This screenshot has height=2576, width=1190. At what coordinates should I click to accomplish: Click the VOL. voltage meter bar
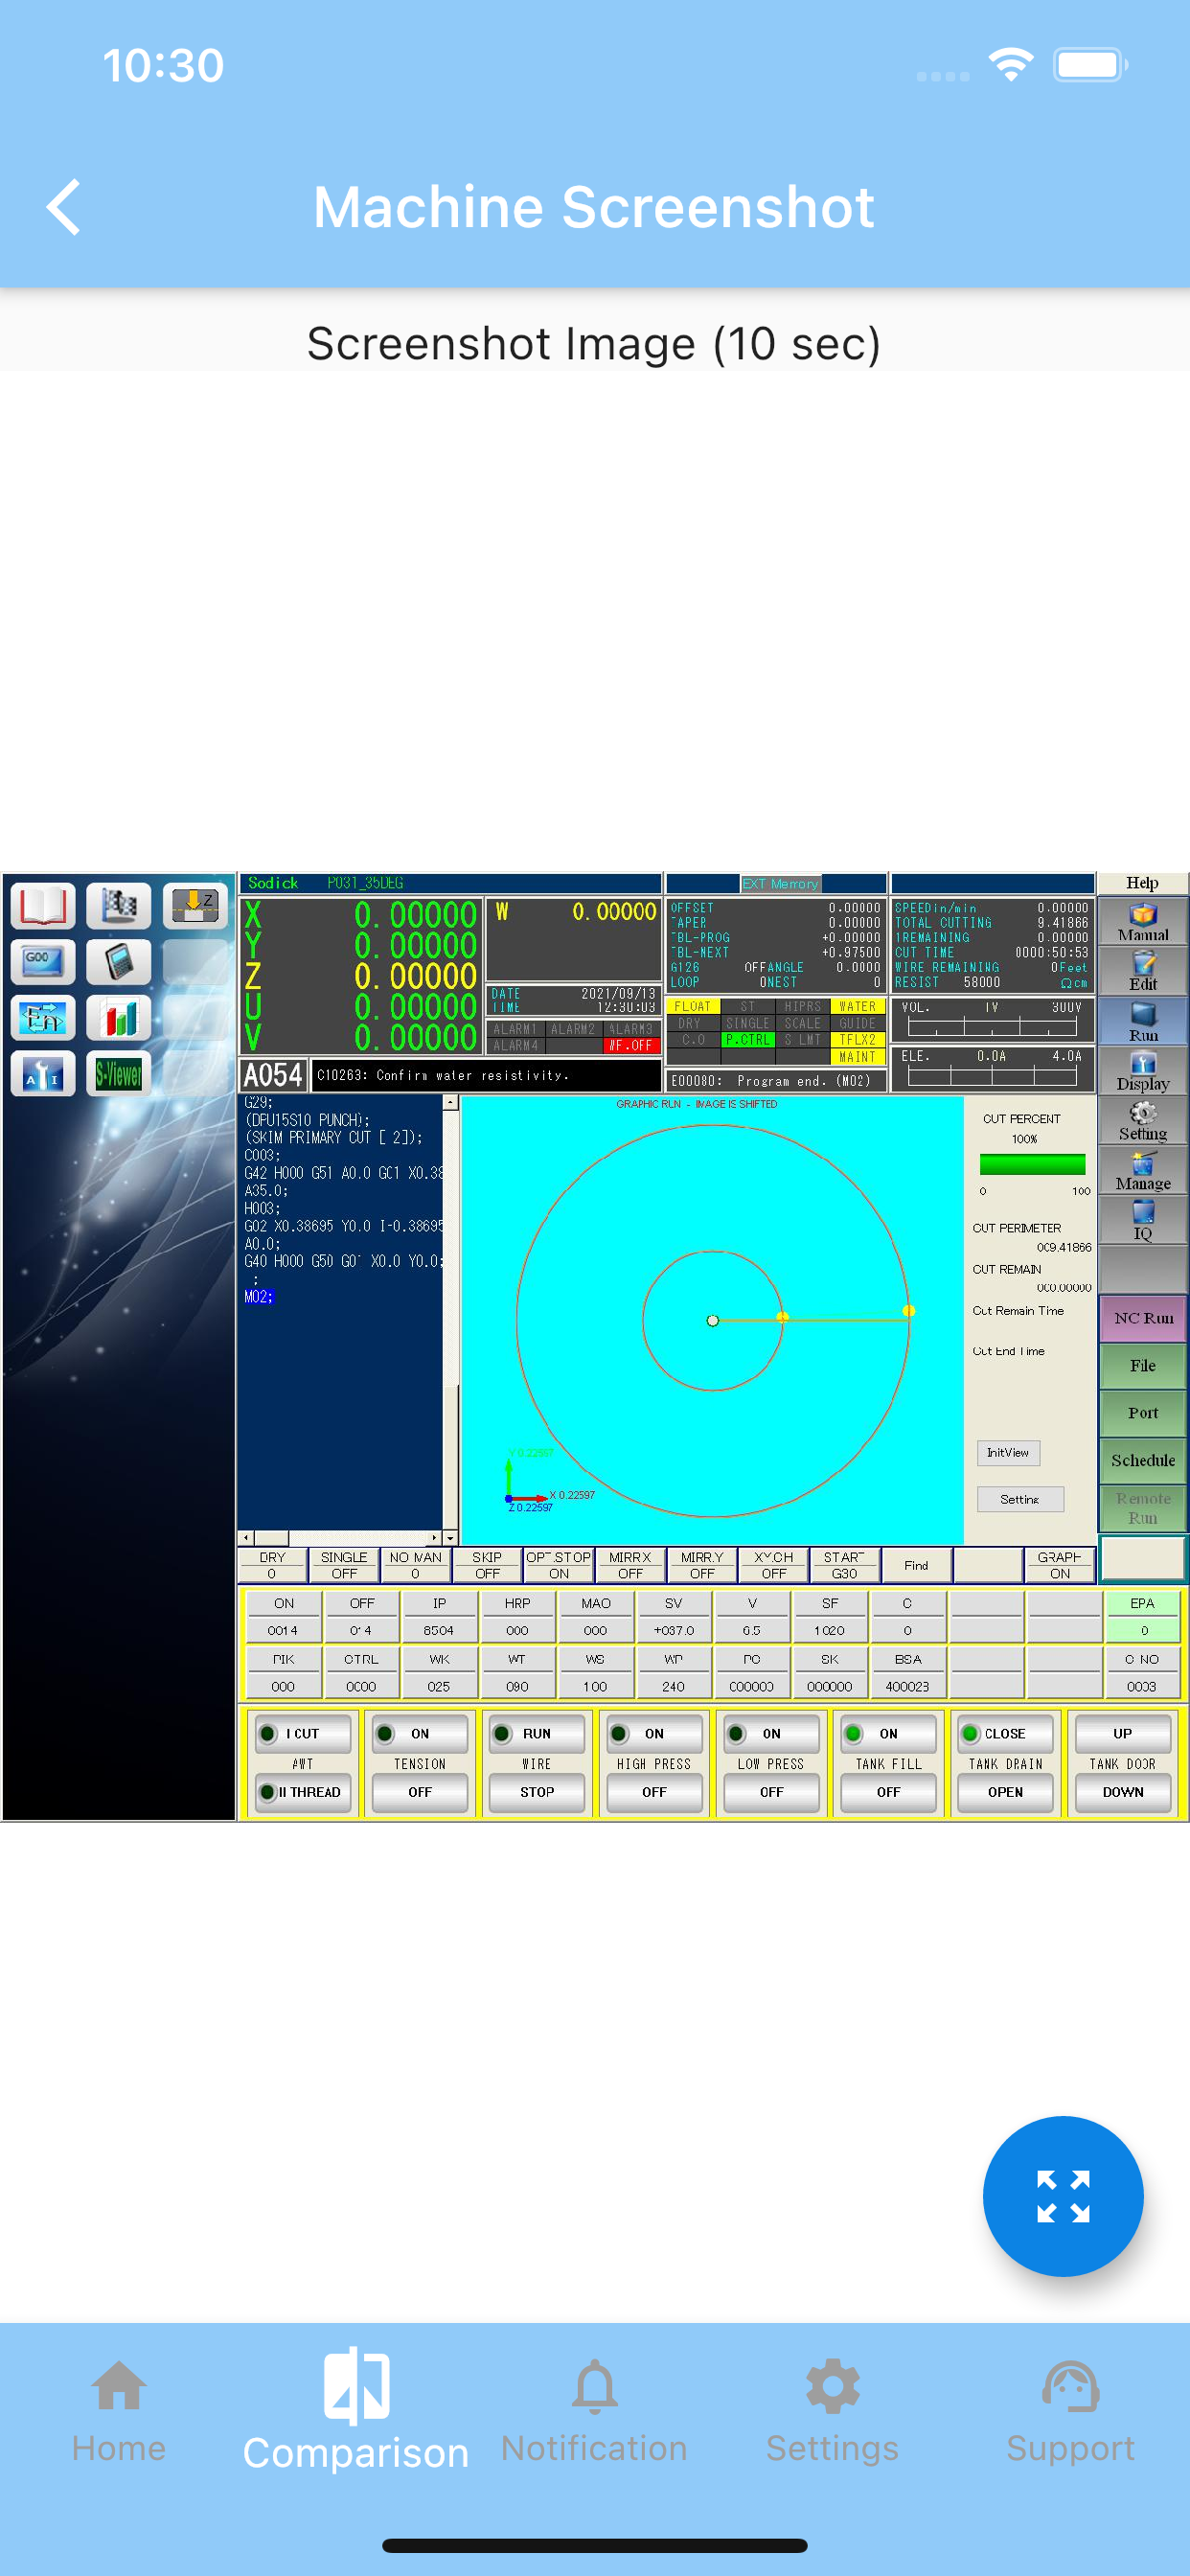992,1027
